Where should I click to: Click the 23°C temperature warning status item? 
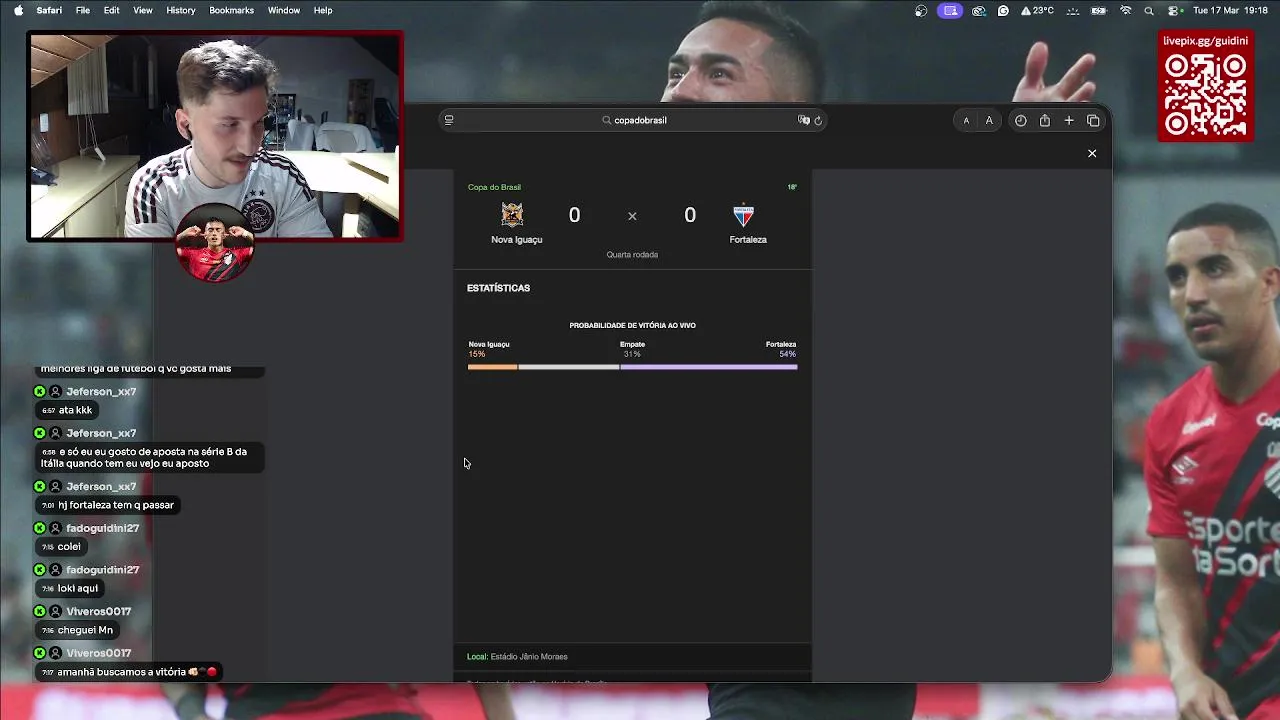point(1037,10)
